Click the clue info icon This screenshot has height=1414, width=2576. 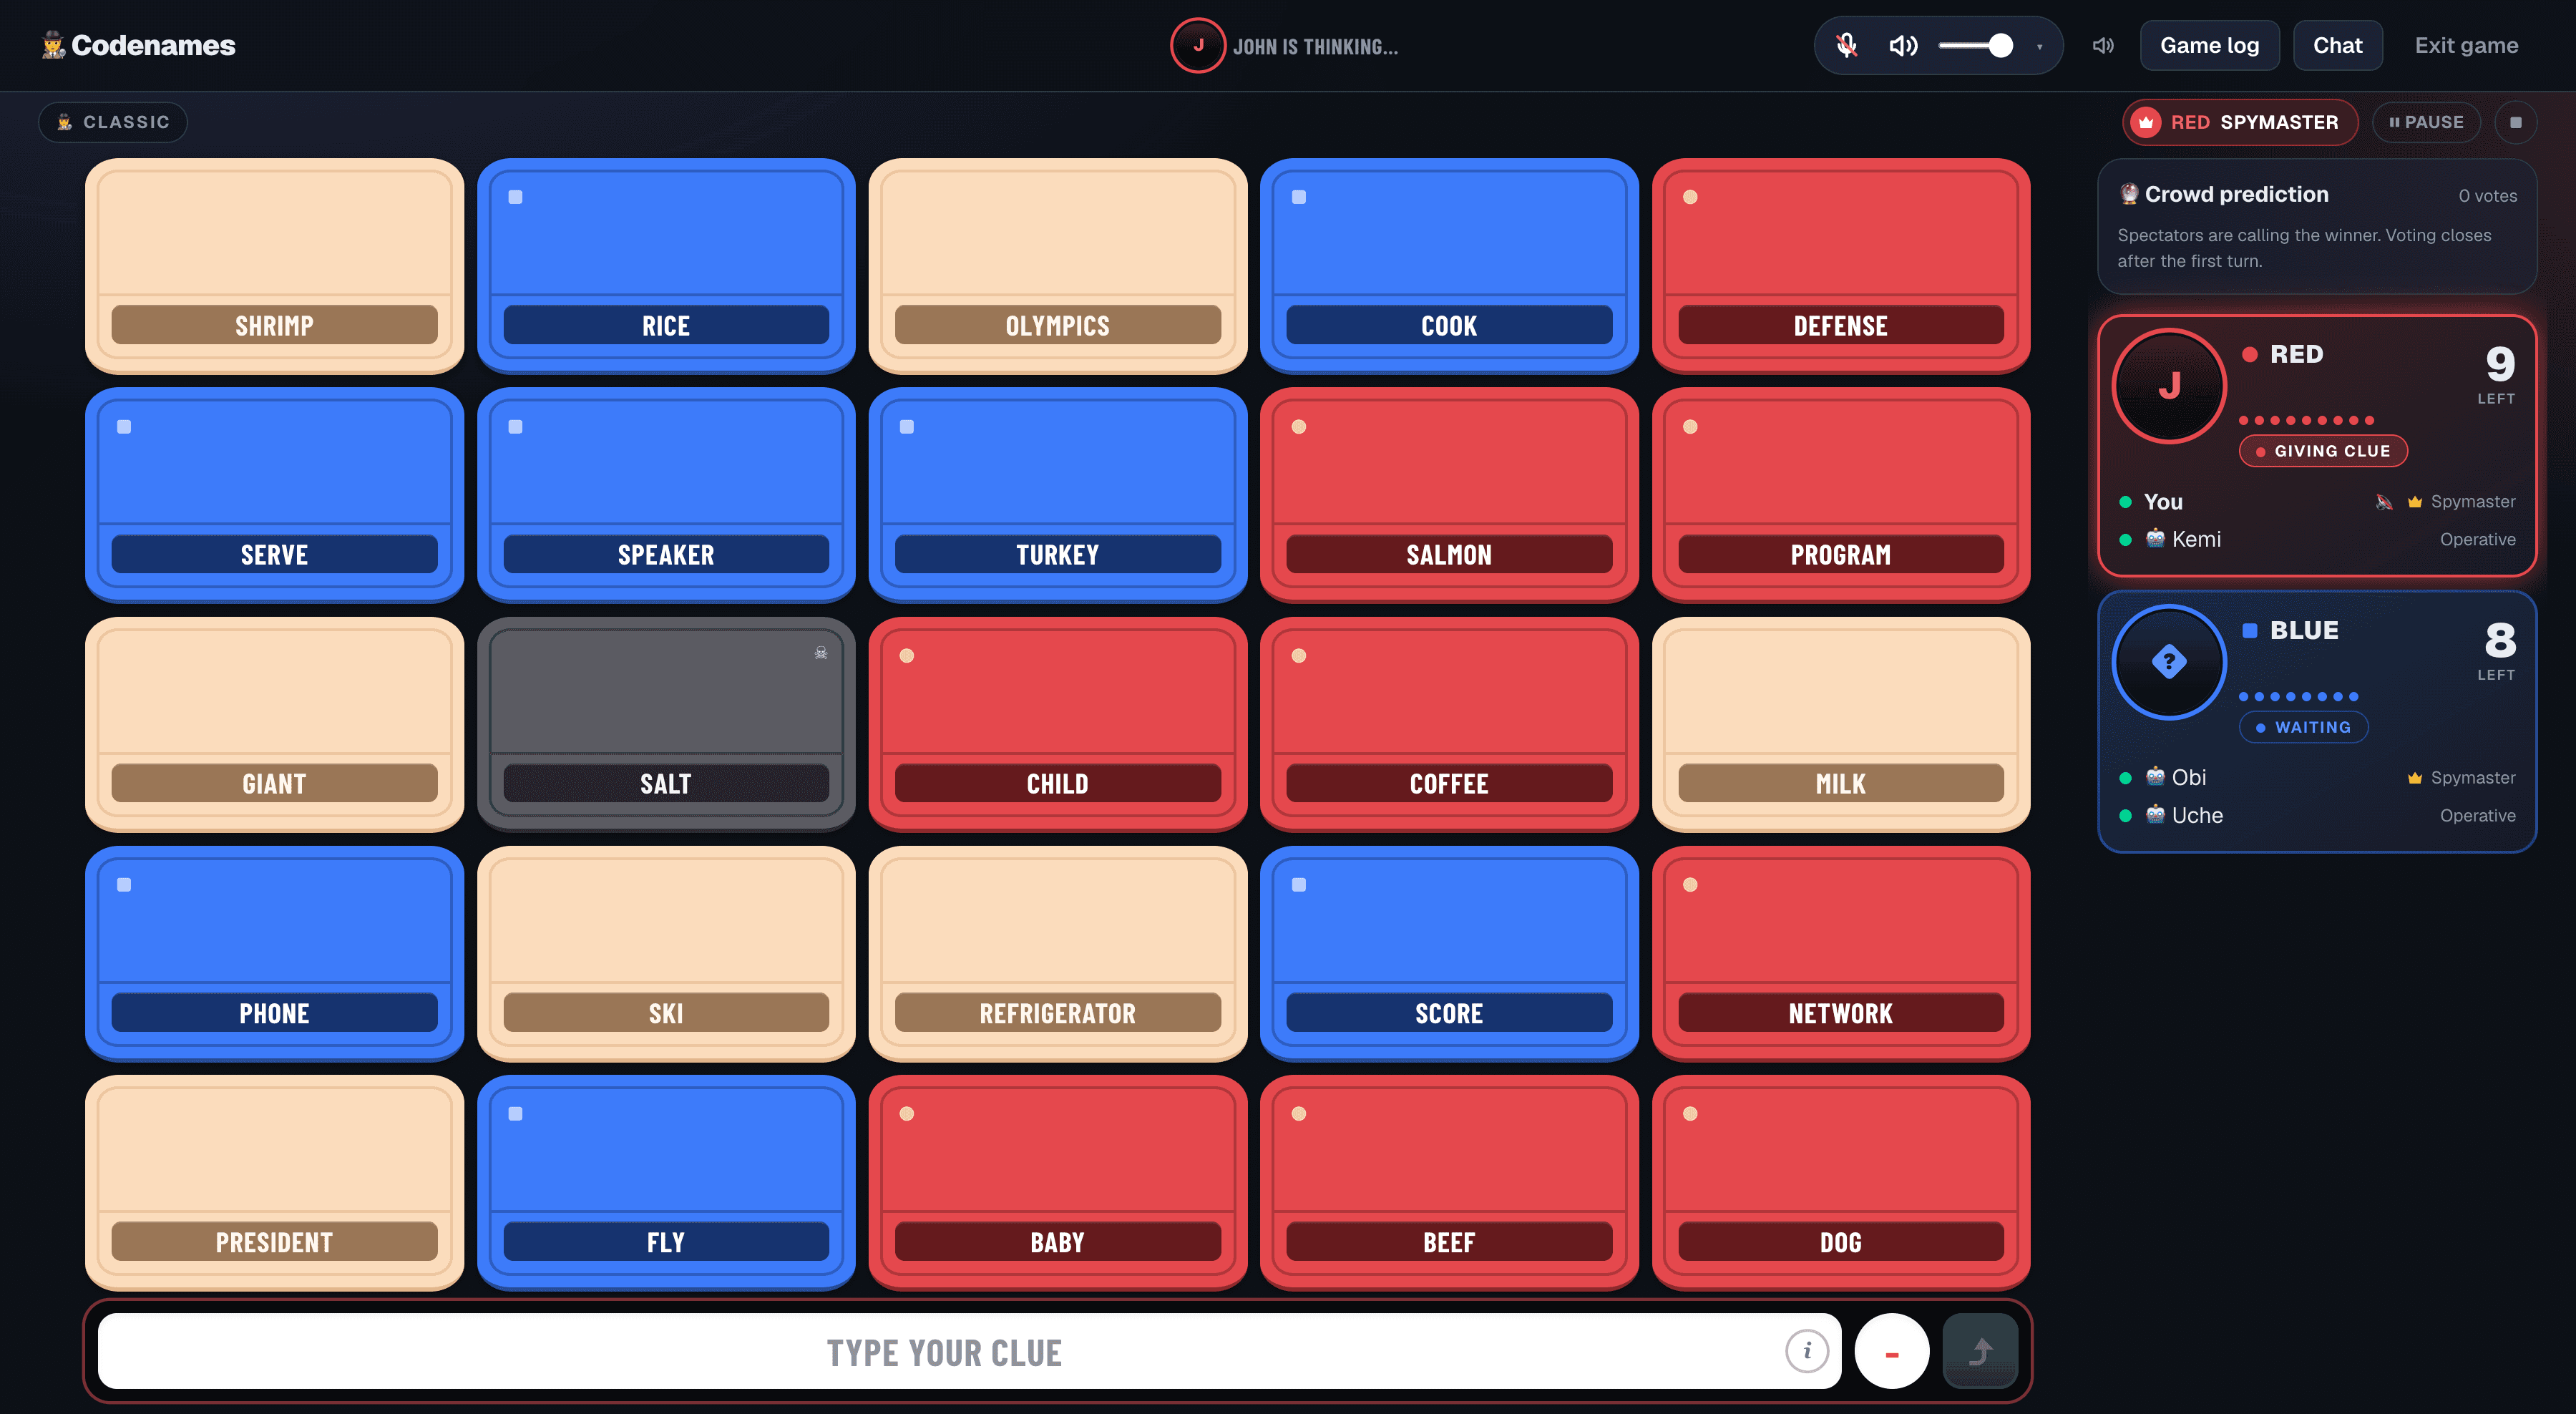pyautogui.click(x=1806, y=1351)
